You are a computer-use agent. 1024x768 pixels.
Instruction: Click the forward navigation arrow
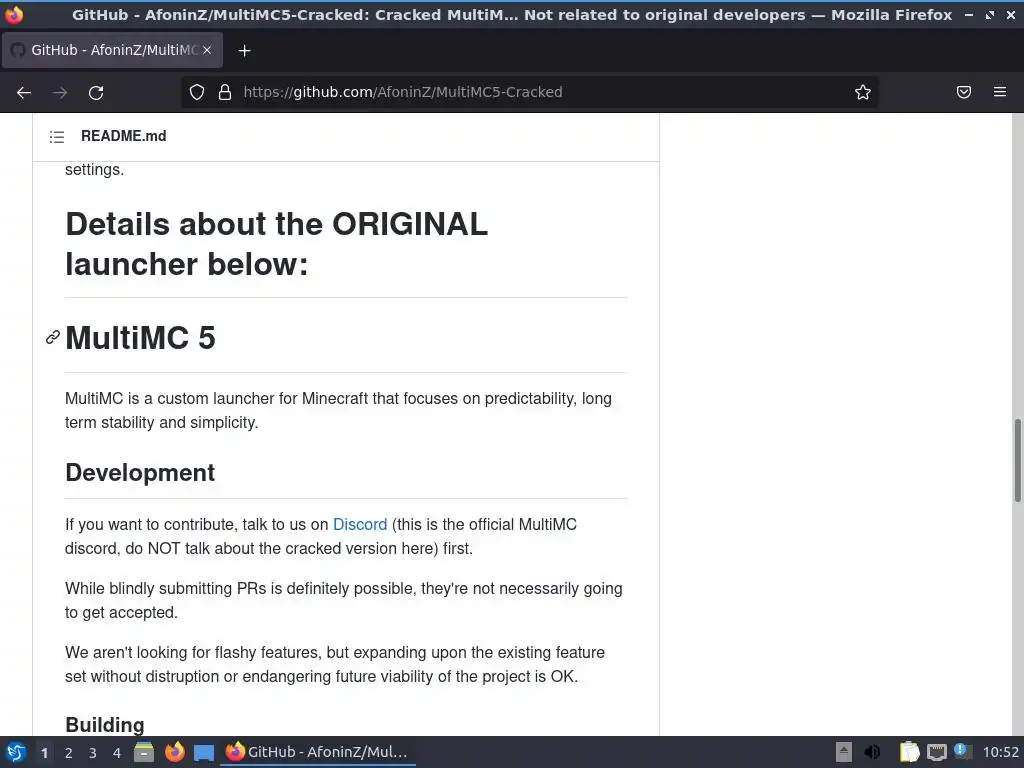(x=60, y=93)
